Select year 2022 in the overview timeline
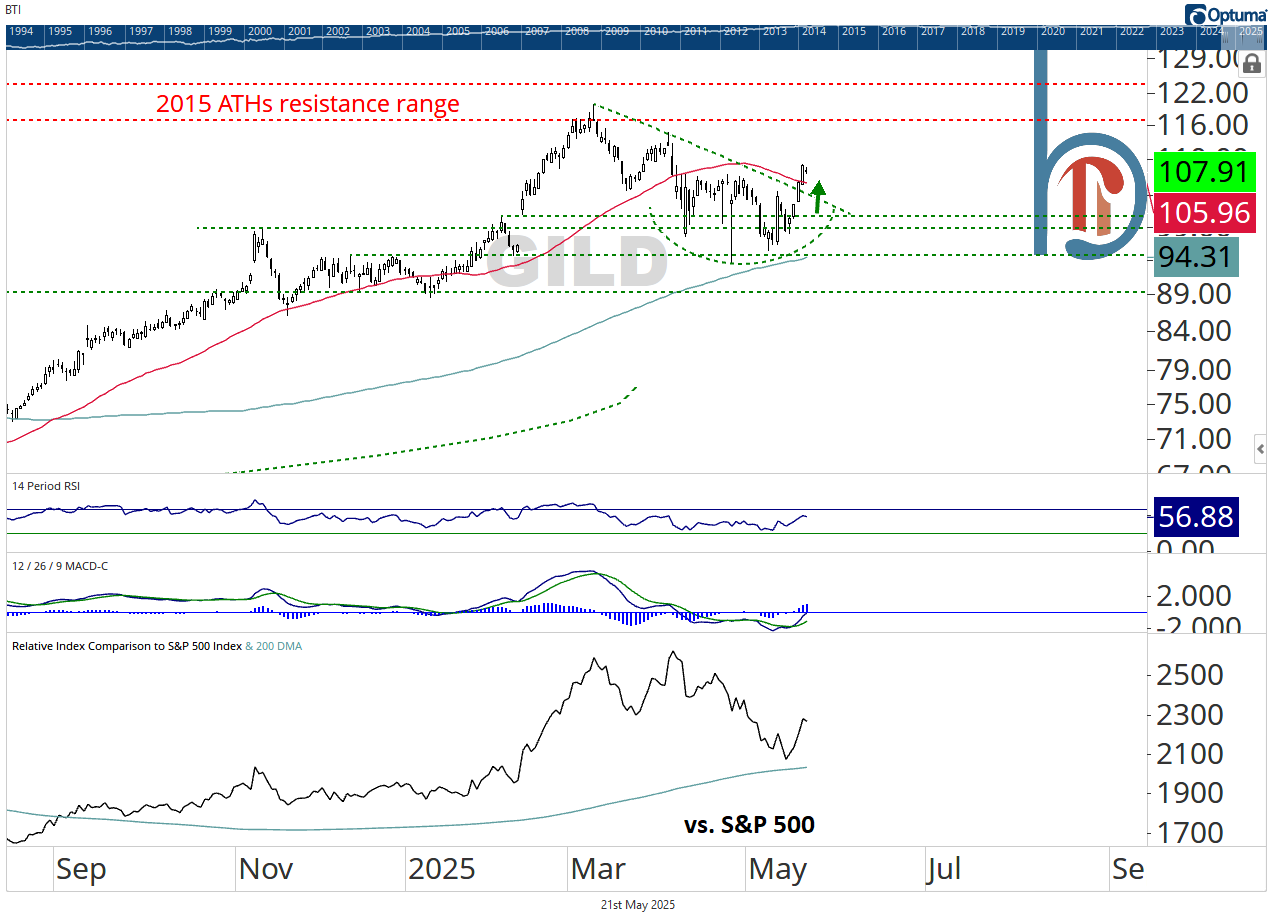The width and height of the screenshot is (1273, 924). (x=1131, y=31)
